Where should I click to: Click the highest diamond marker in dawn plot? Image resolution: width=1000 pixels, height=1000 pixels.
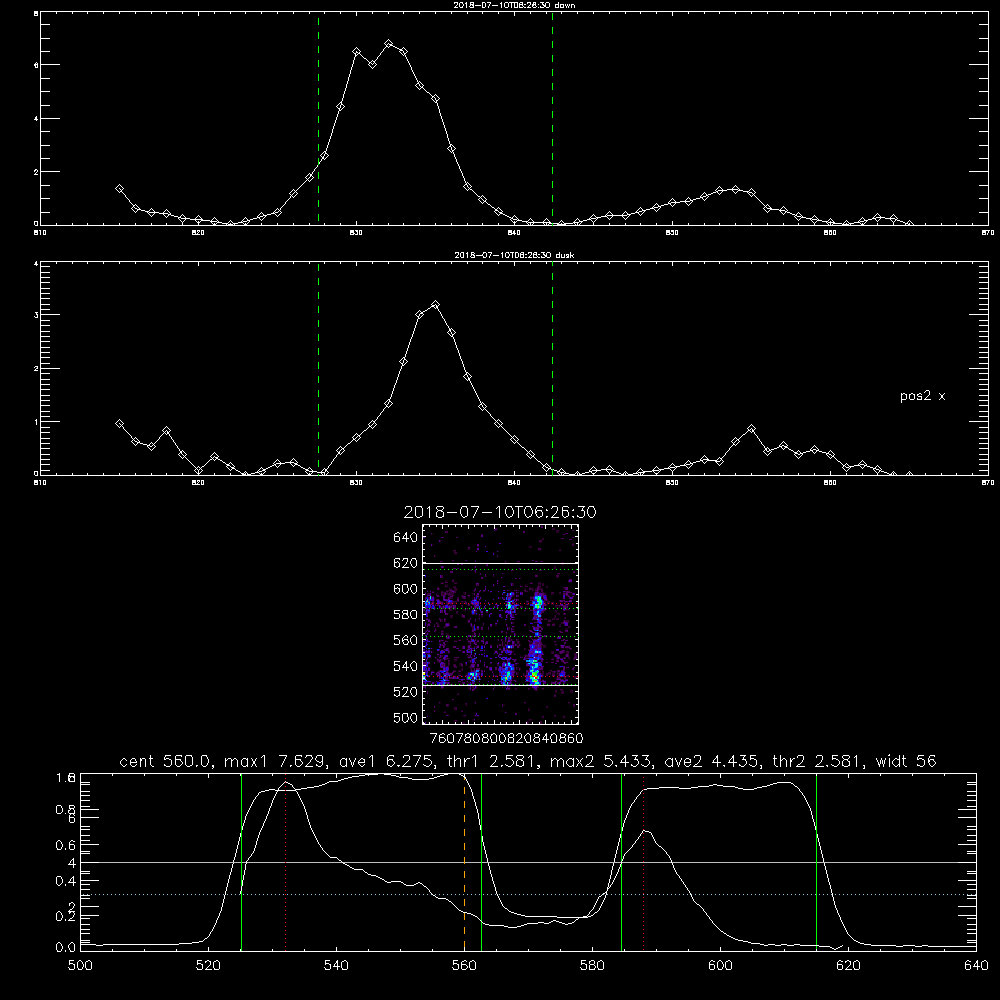(388, 44)
